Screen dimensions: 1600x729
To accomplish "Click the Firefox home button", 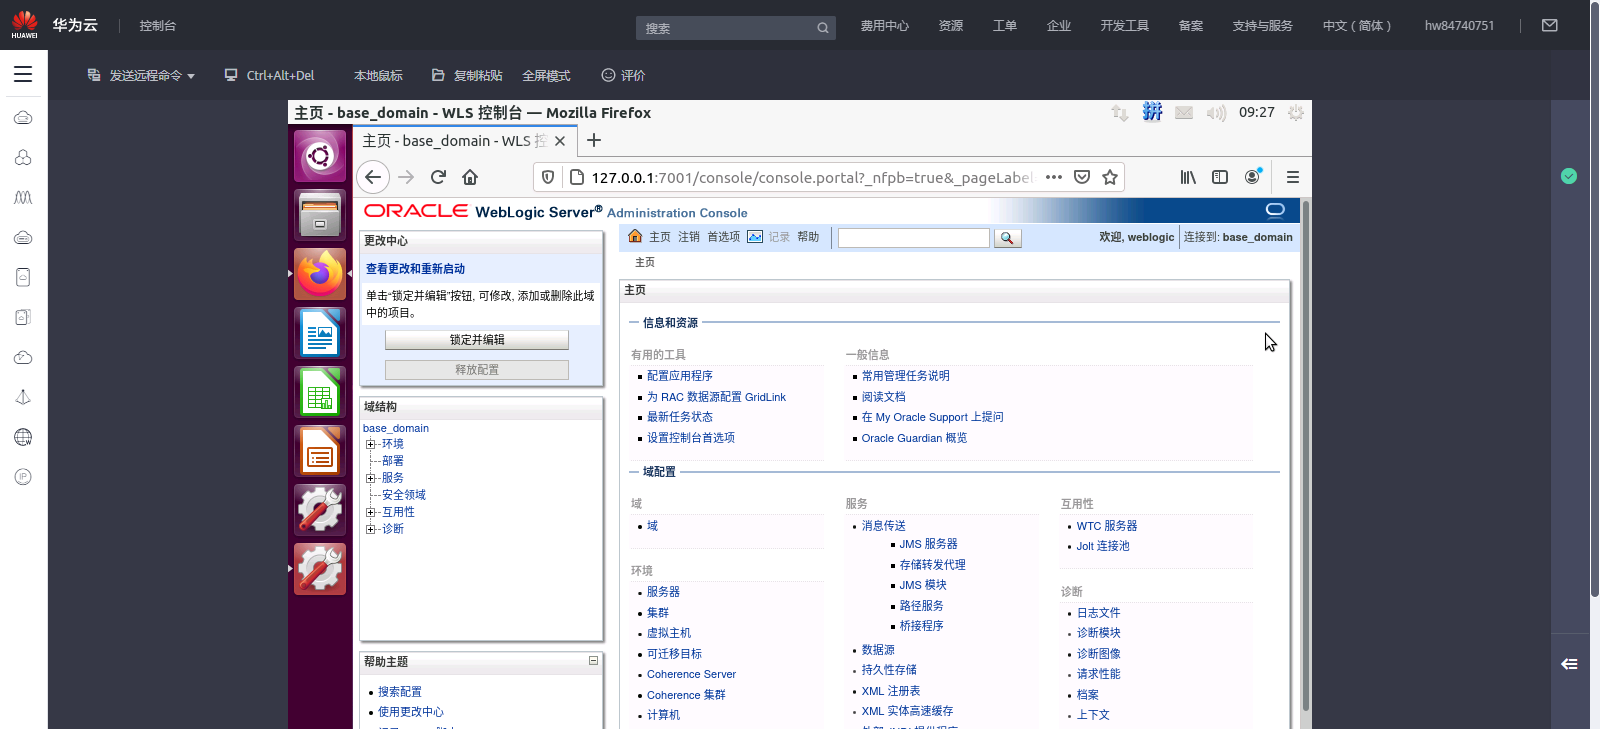I will pyautogui.click(x=470, y=177).
